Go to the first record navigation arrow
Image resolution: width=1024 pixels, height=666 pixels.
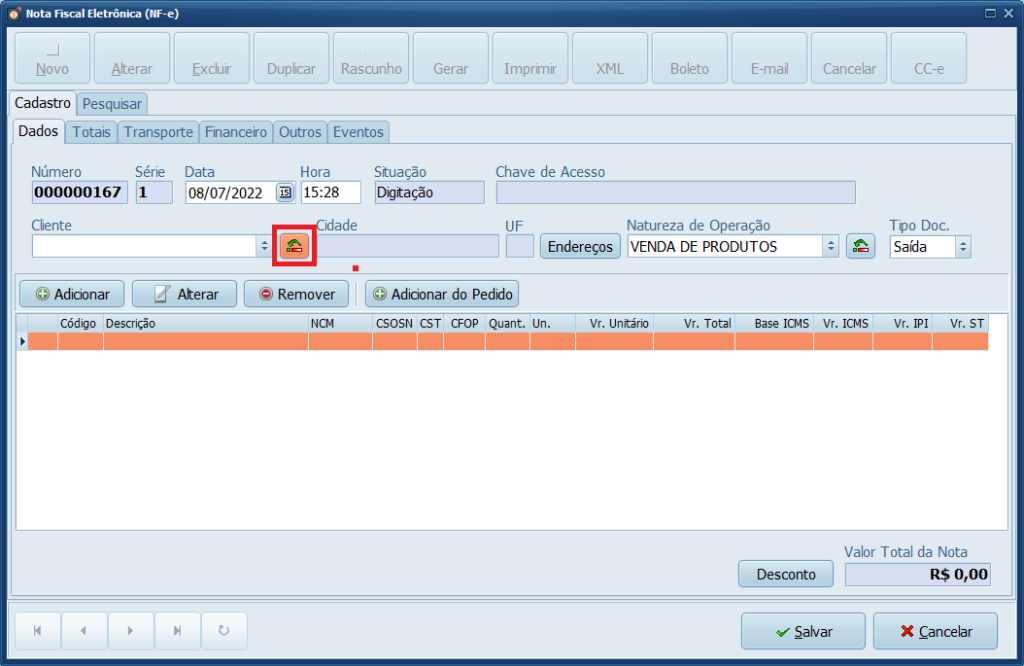pyautogui.click(x=38, y=631)
